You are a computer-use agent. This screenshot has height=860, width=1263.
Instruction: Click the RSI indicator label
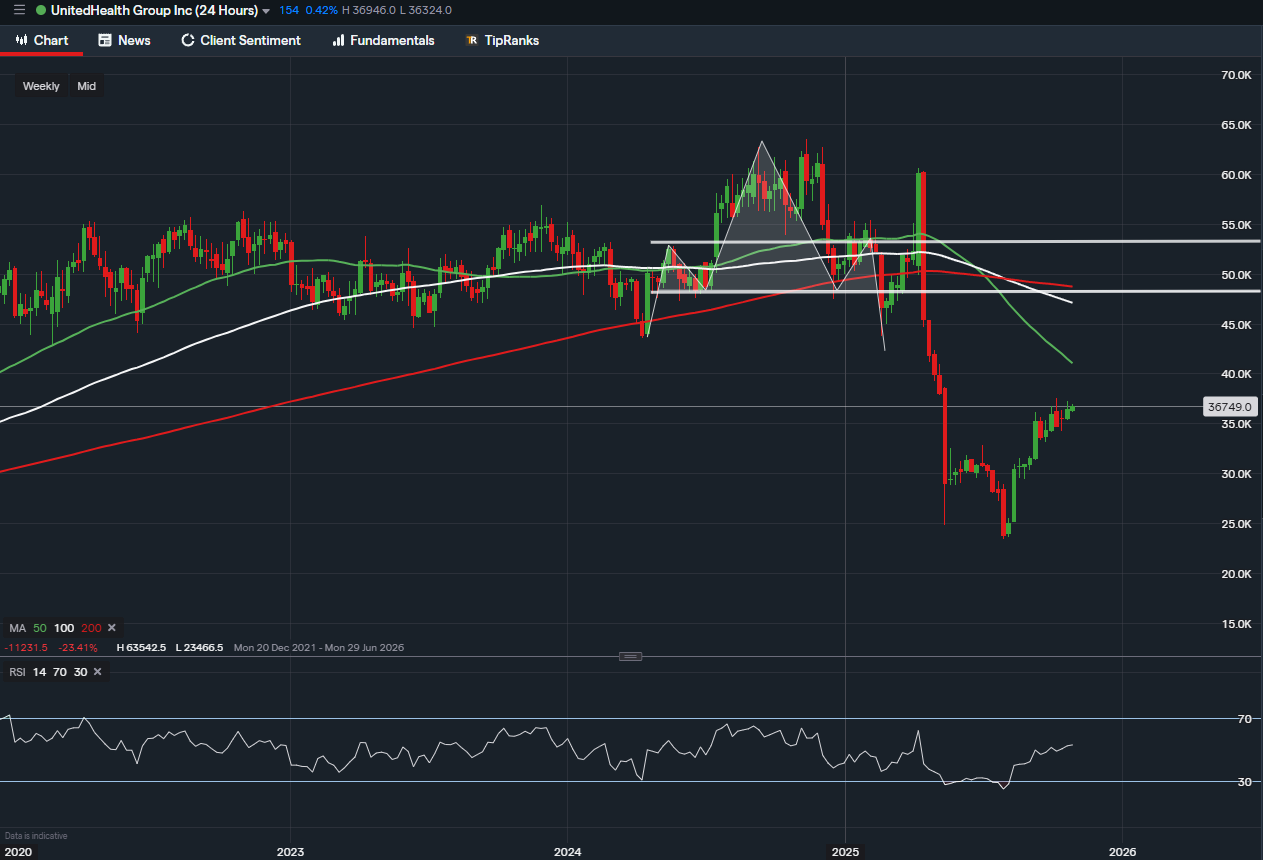[x=17, y=672]
